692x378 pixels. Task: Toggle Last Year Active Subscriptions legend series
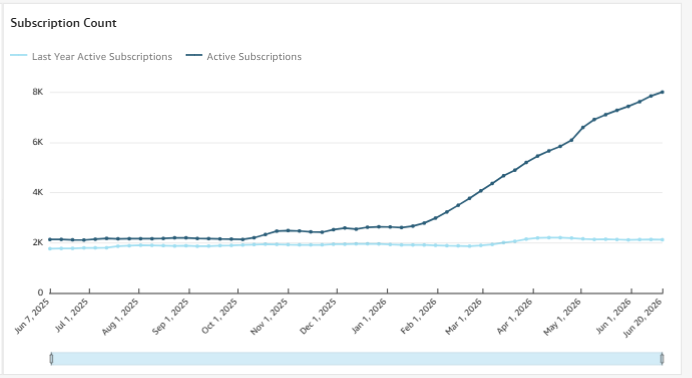pyautogui.click(x=91, y=56)
